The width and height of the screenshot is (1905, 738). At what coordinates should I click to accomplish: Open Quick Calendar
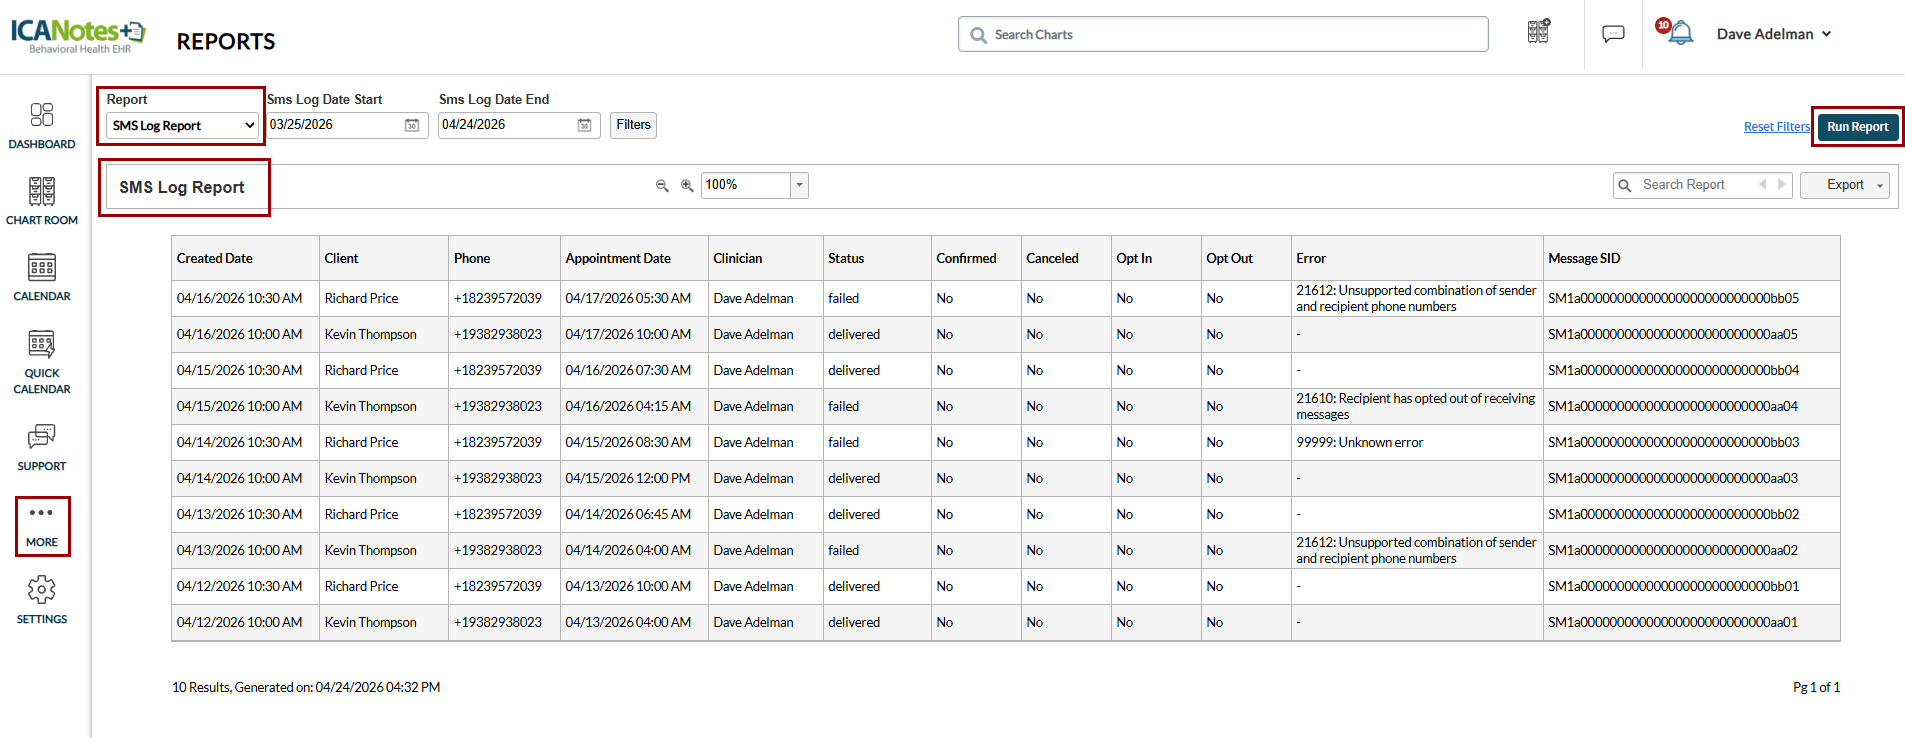point(42,361)
